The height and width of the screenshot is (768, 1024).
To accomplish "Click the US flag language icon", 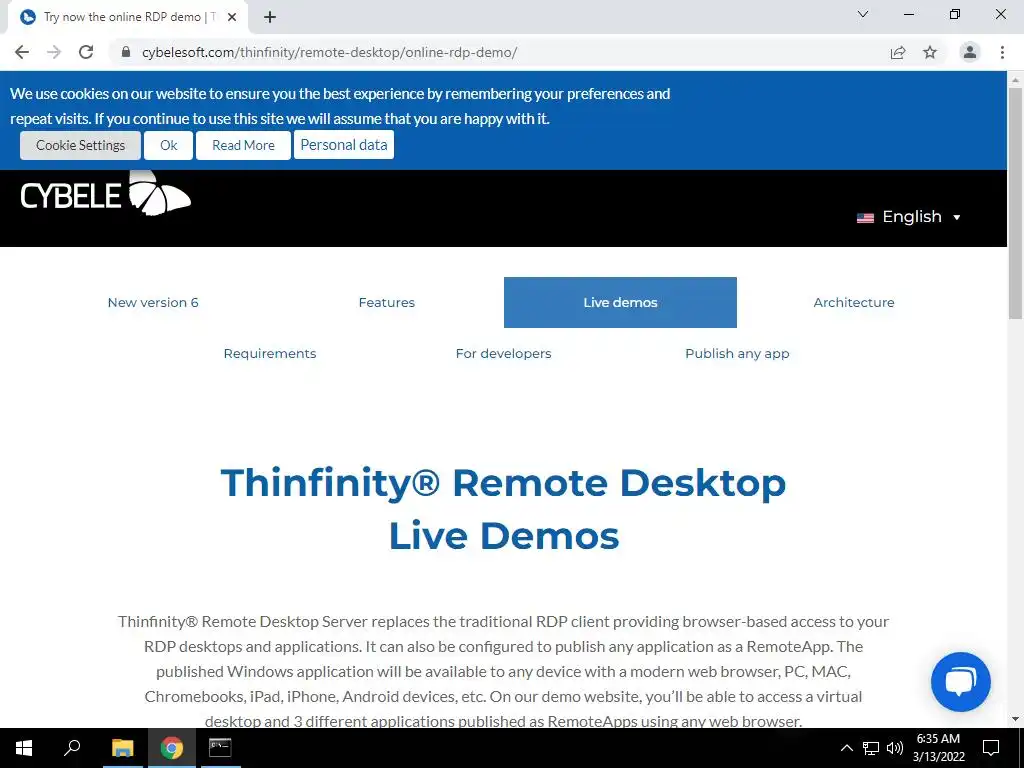I will (x=865, y=218).
